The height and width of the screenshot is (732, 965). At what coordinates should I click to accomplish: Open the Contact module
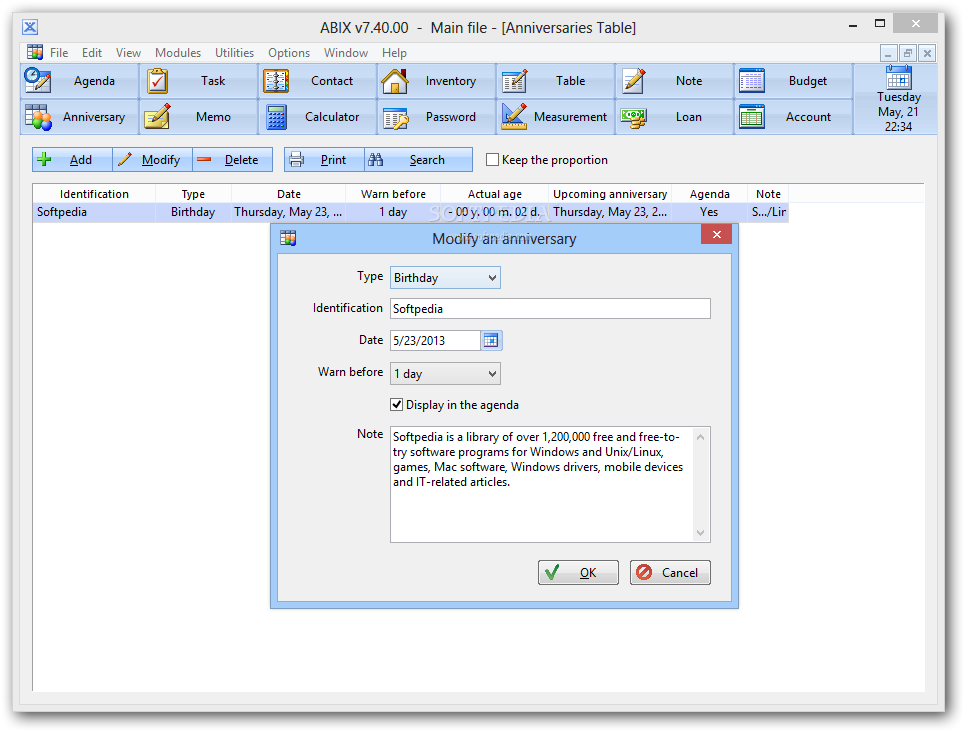pos(317,81)
